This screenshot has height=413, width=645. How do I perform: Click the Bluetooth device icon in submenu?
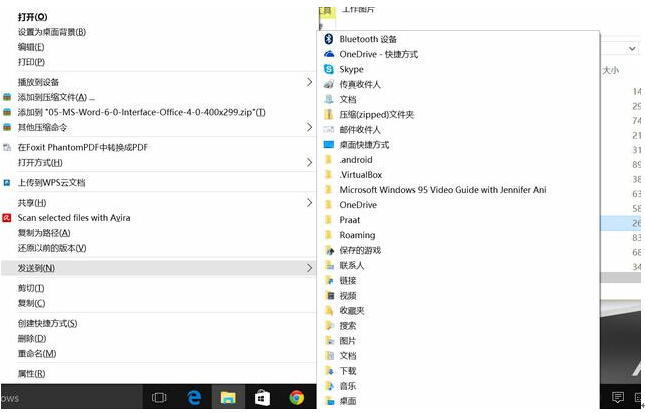(328, 39)
